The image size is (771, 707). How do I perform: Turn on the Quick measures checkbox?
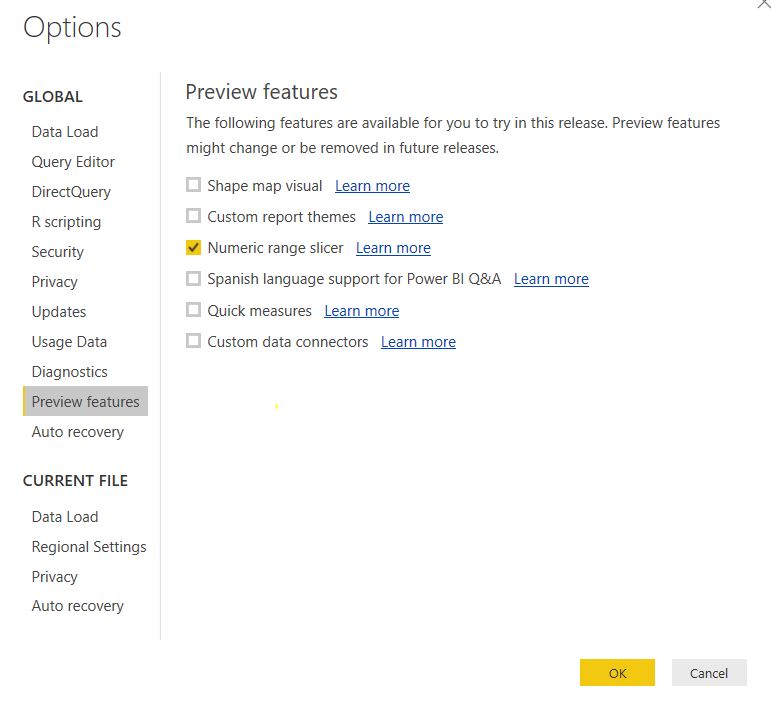pyautogui.click(x=193, y=310)
